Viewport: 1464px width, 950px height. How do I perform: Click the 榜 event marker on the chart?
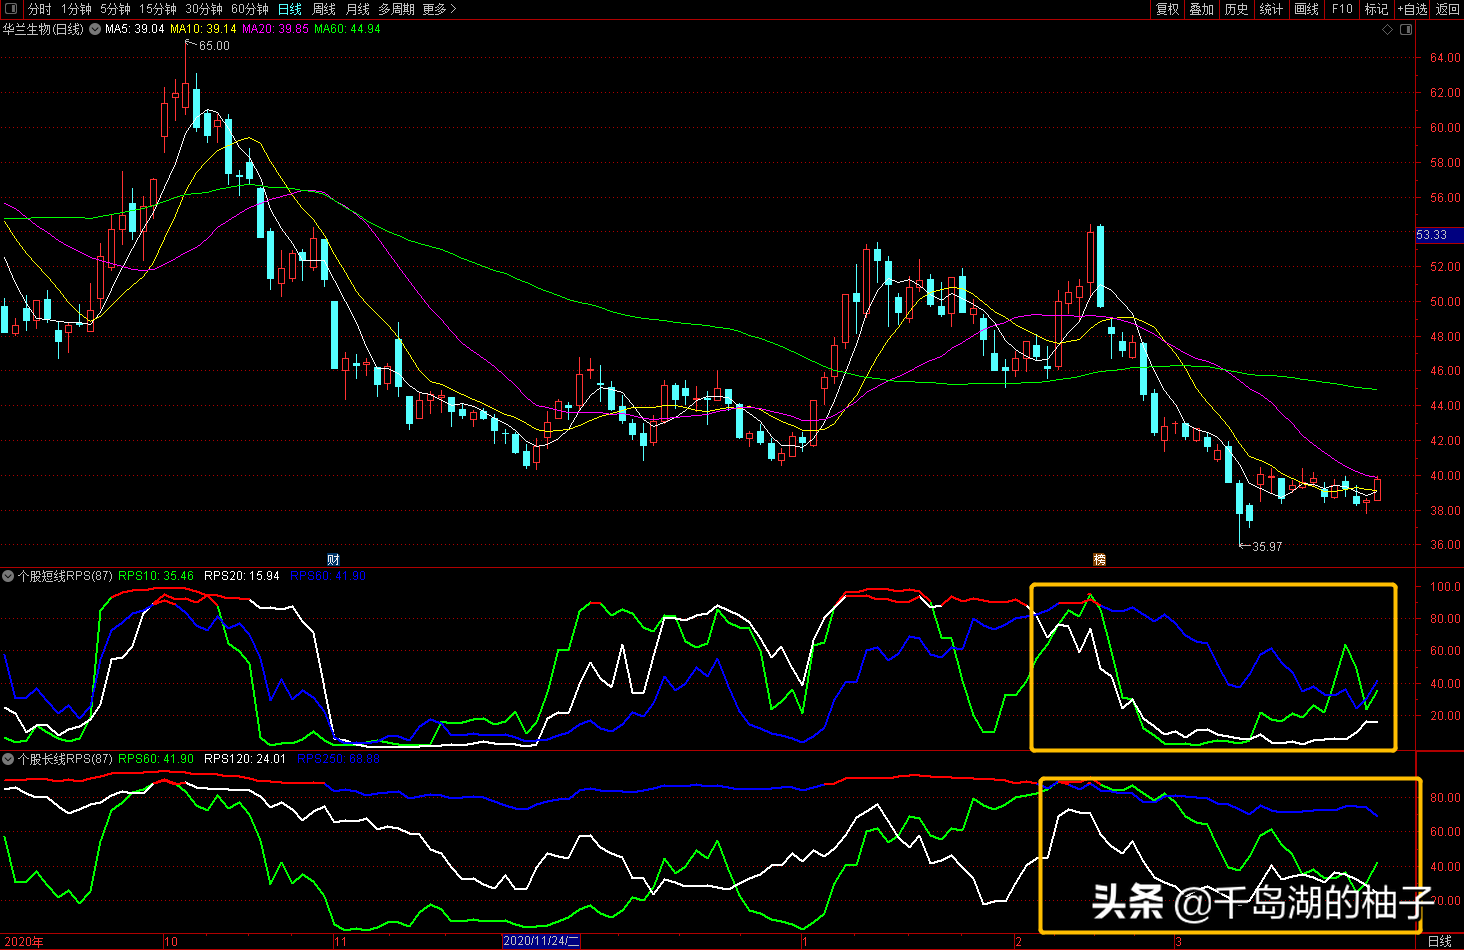[1099, 559]
